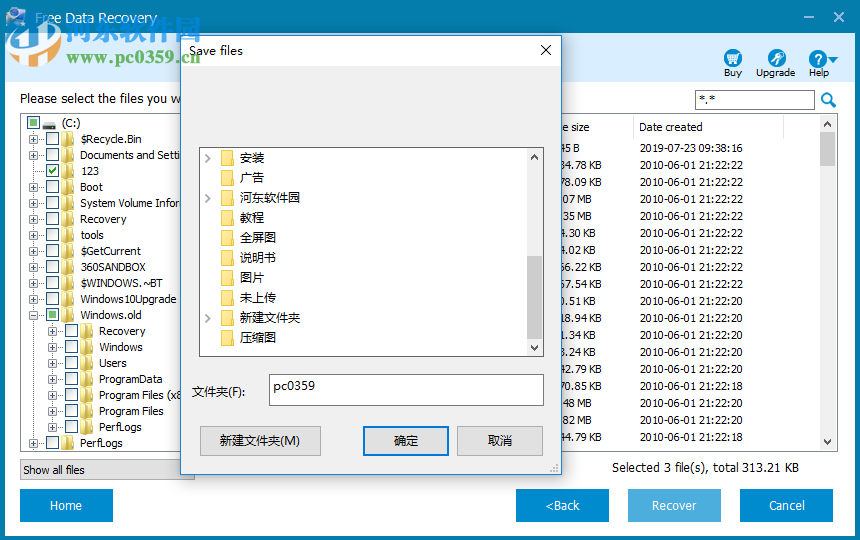Check the 360SANDBOX folder checkbox

coord(53,266)
